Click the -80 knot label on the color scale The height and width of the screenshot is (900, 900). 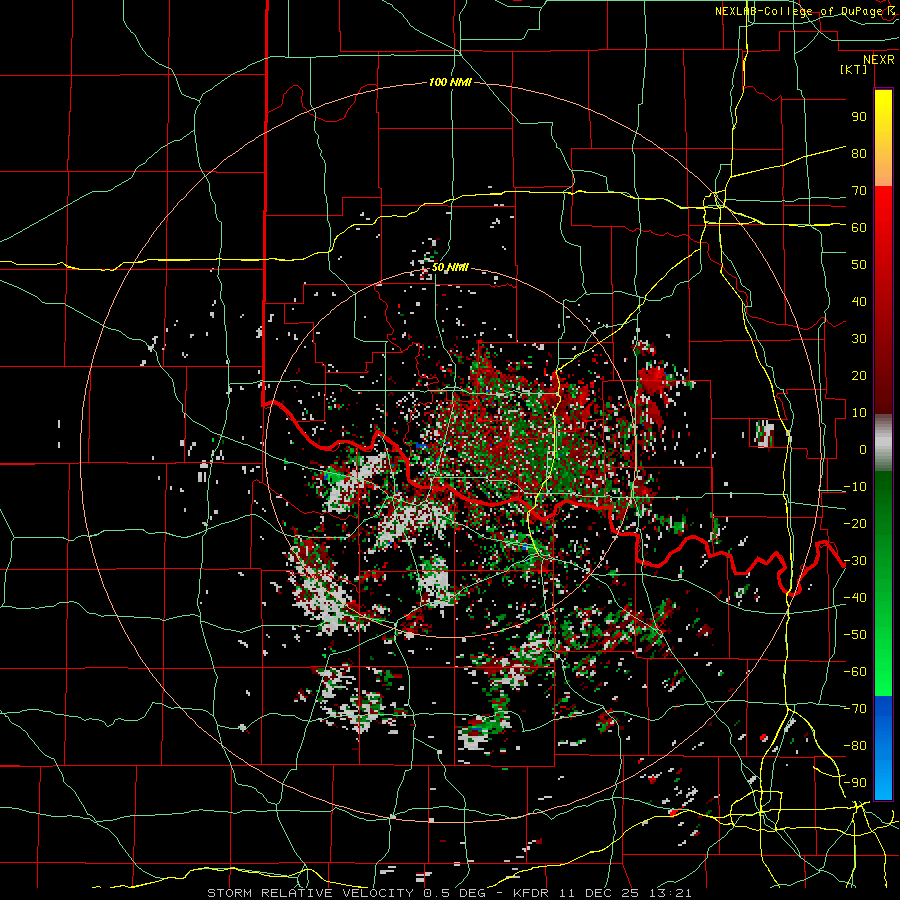pyautogui.click(x=855, y=746)
